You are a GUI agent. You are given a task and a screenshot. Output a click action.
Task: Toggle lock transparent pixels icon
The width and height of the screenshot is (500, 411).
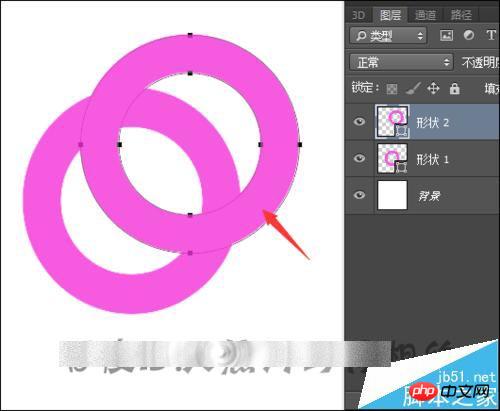[x=392, y=89]
